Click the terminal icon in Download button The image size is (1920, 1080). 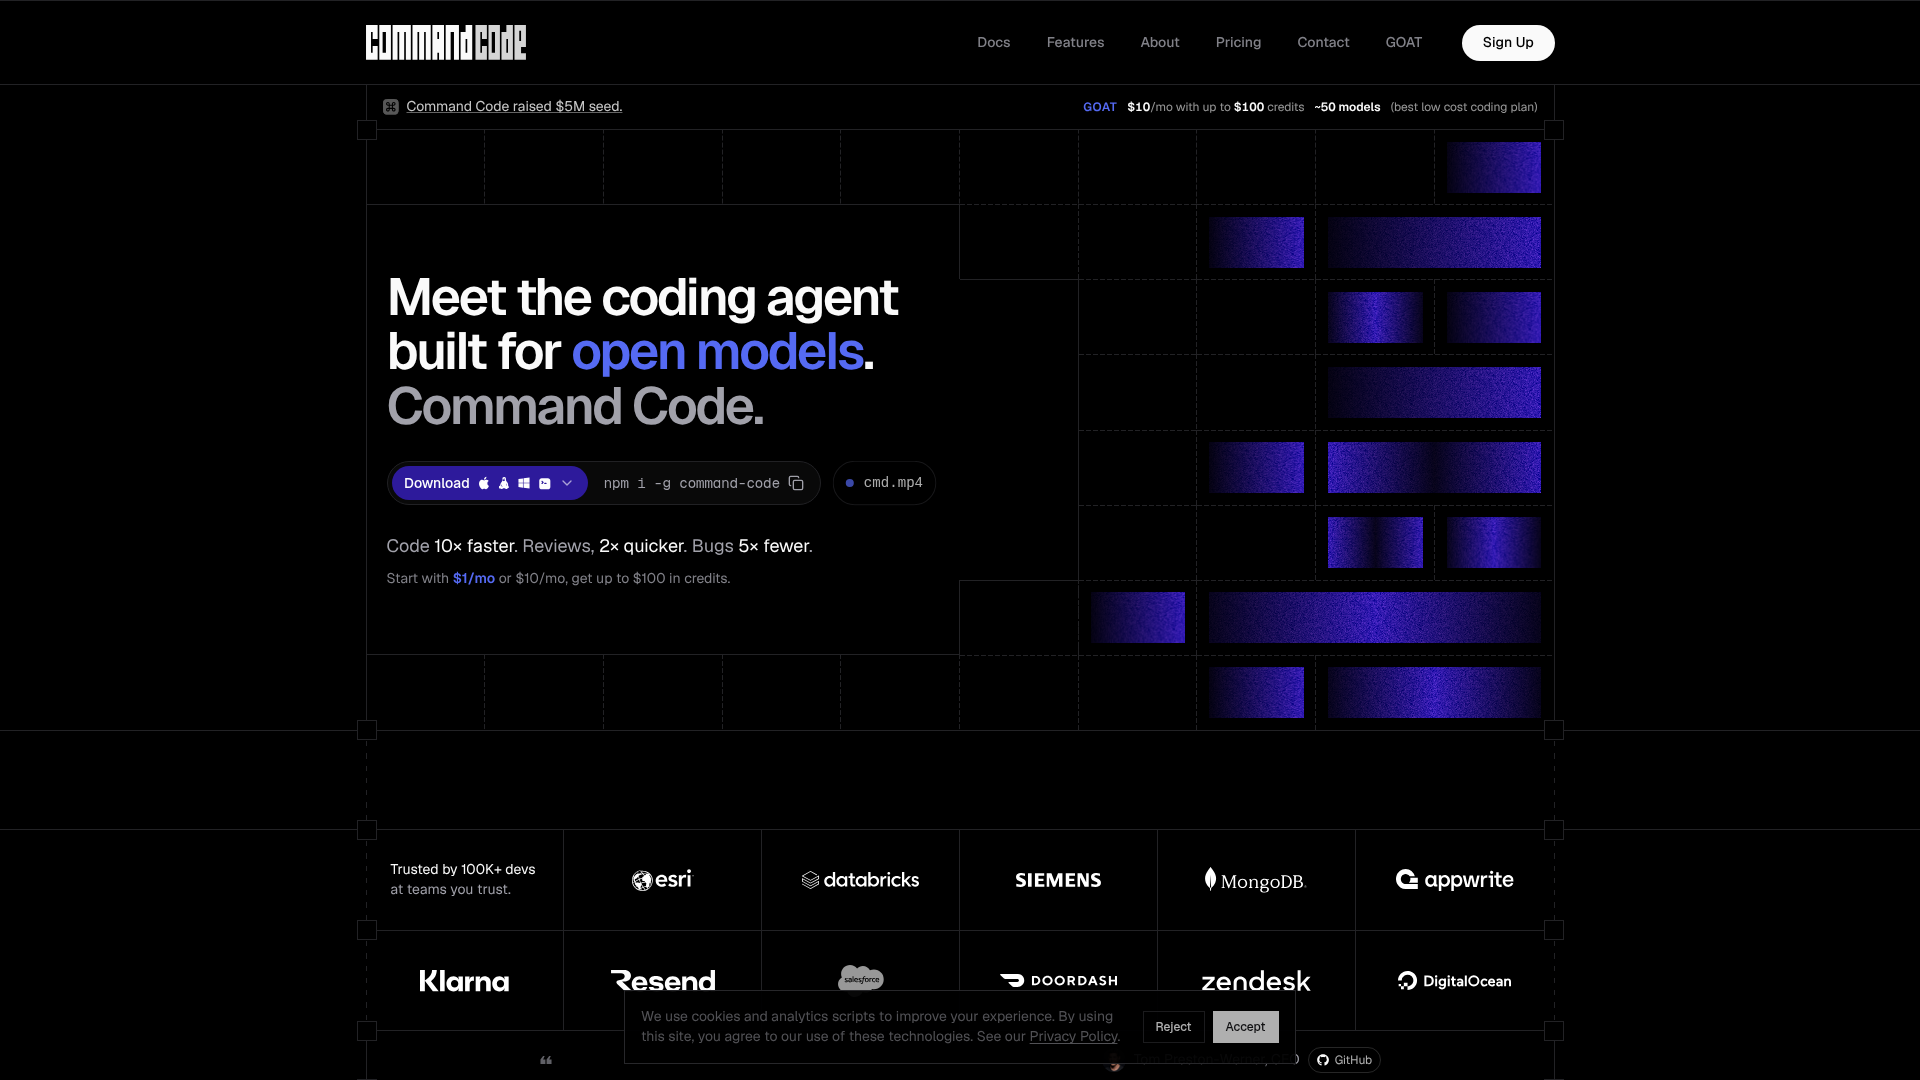click(545, 483)
